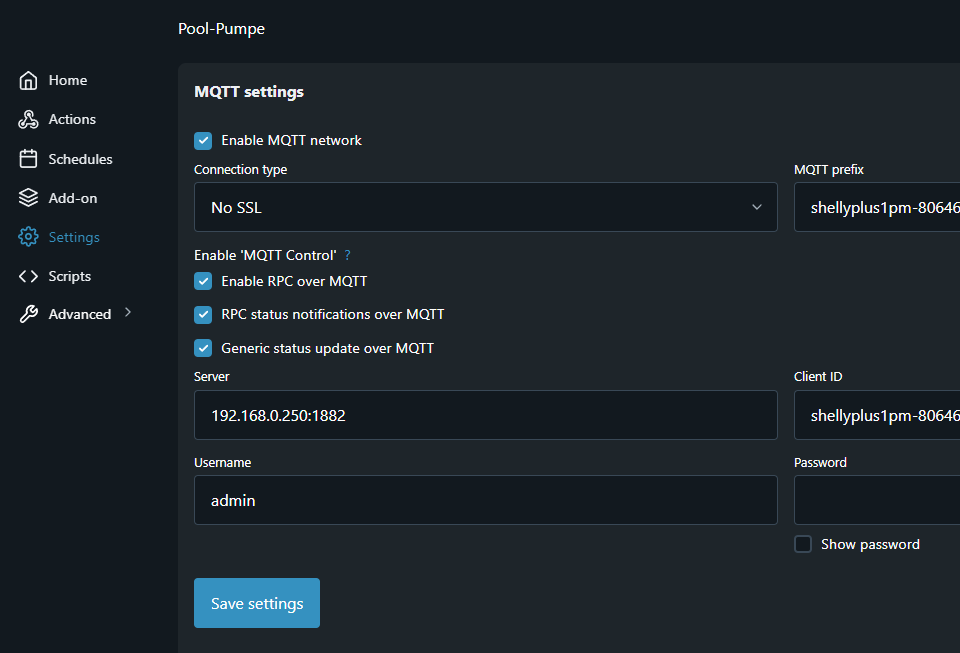Click the Add-on layers icon
The height and width of the screenshot is (653, 960).
click(x=29, y=198)
